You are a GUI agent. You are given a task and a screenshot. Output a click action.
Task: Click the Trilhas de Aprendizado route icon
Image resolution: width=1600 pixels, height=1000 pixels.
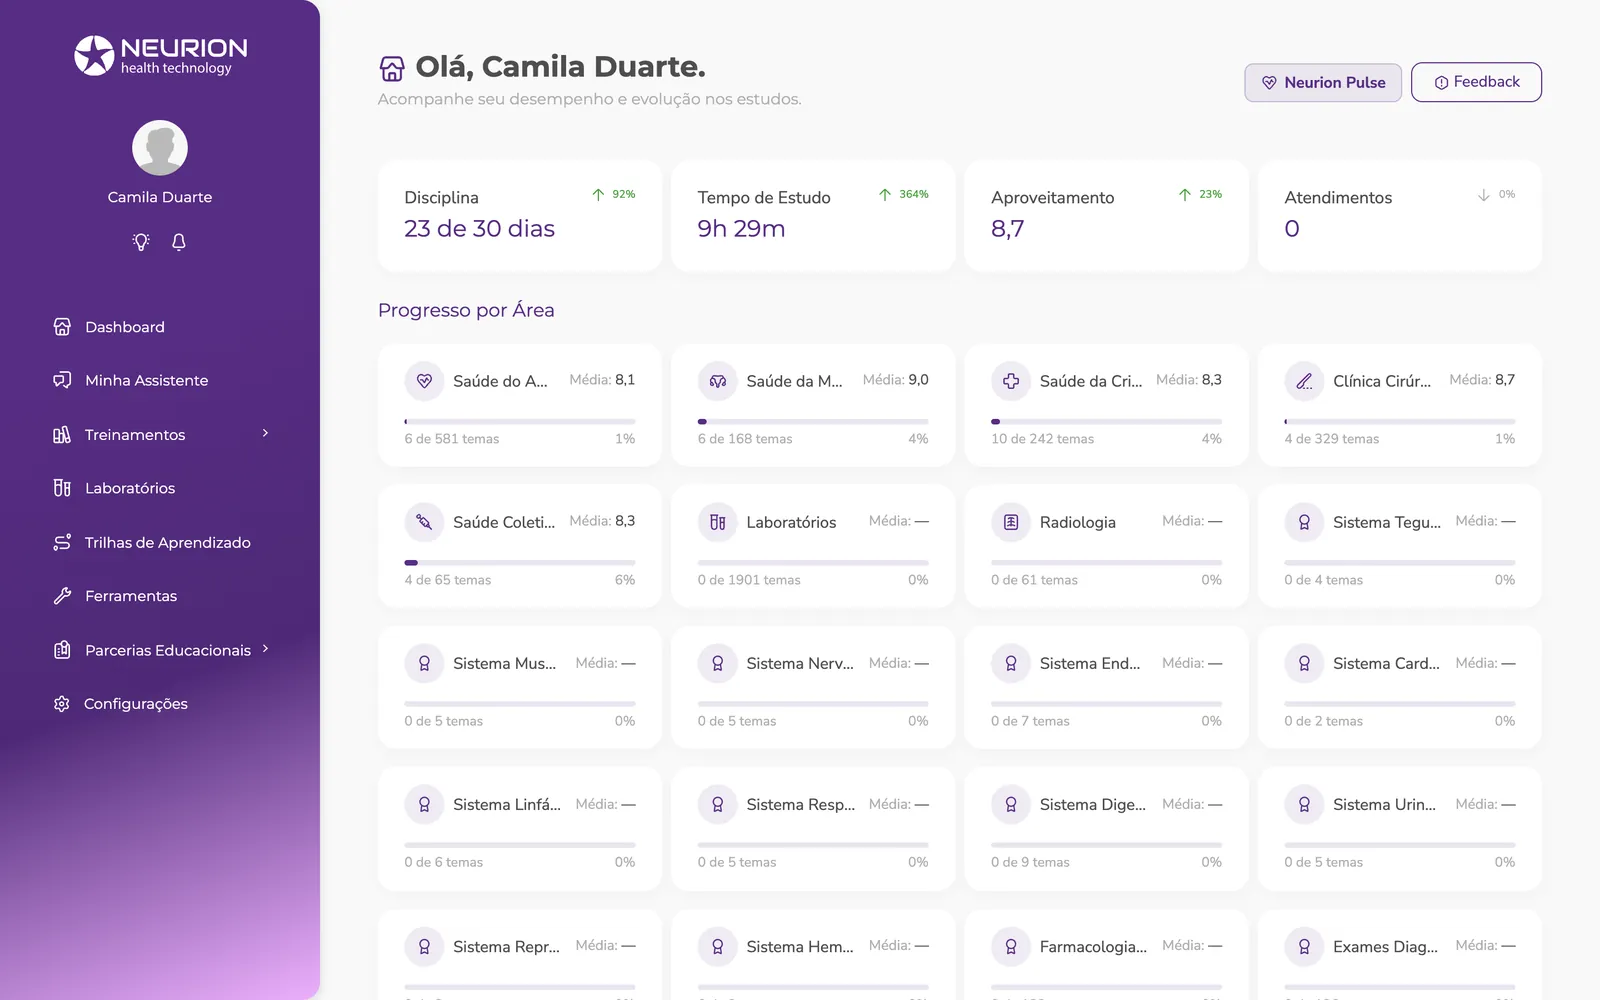[62, 542]
